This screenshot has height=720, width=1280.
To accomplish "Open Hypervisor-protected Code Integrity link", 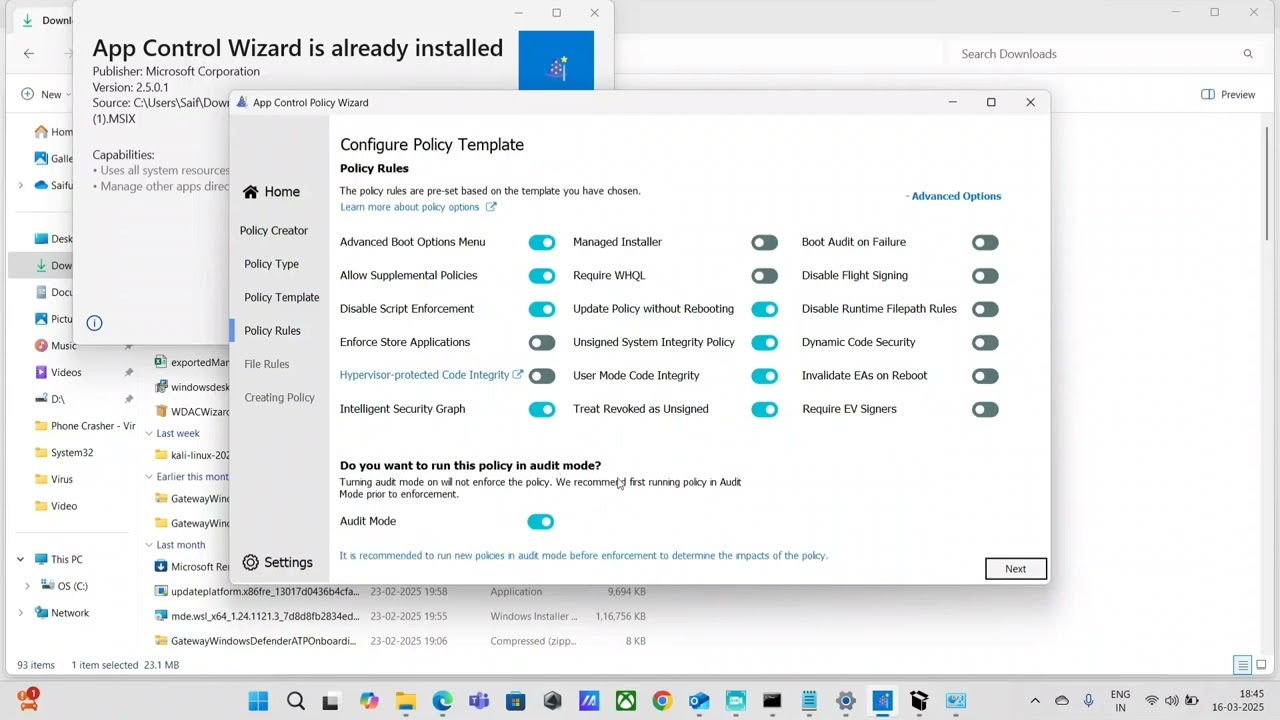I will (424, 375).
